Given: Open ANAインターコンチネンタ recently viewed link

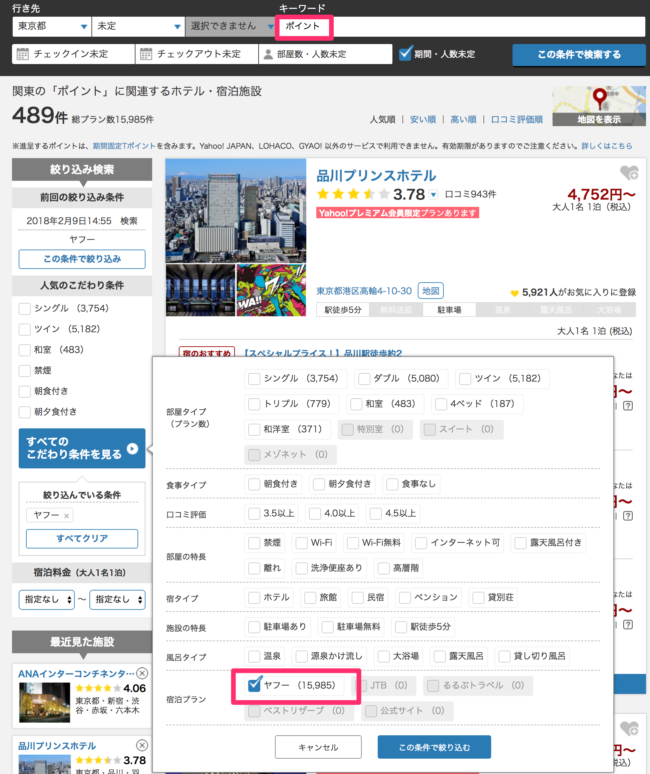Looking at the screenshot, I should 76,674.
